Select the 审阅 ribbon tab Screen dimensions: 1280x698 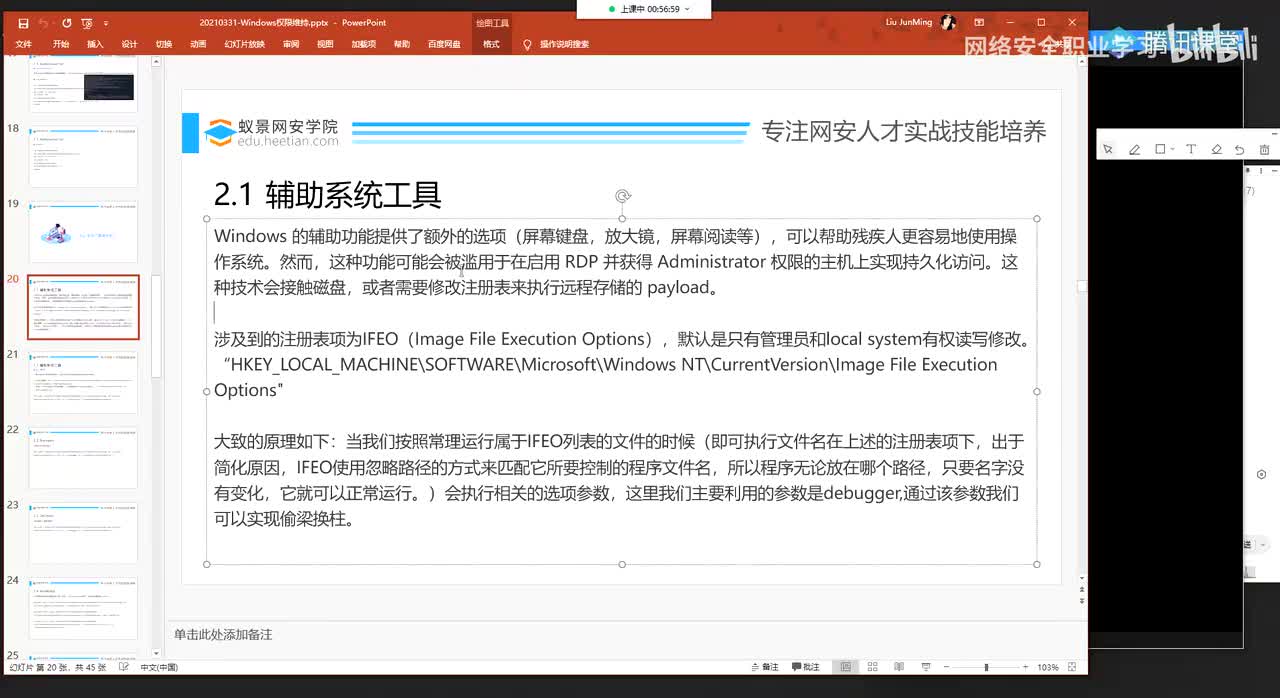291,44
